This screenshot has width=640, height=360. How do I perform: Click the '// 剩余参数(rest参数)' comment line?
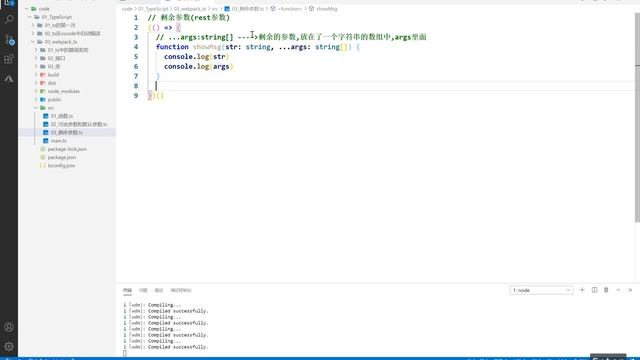189,18
